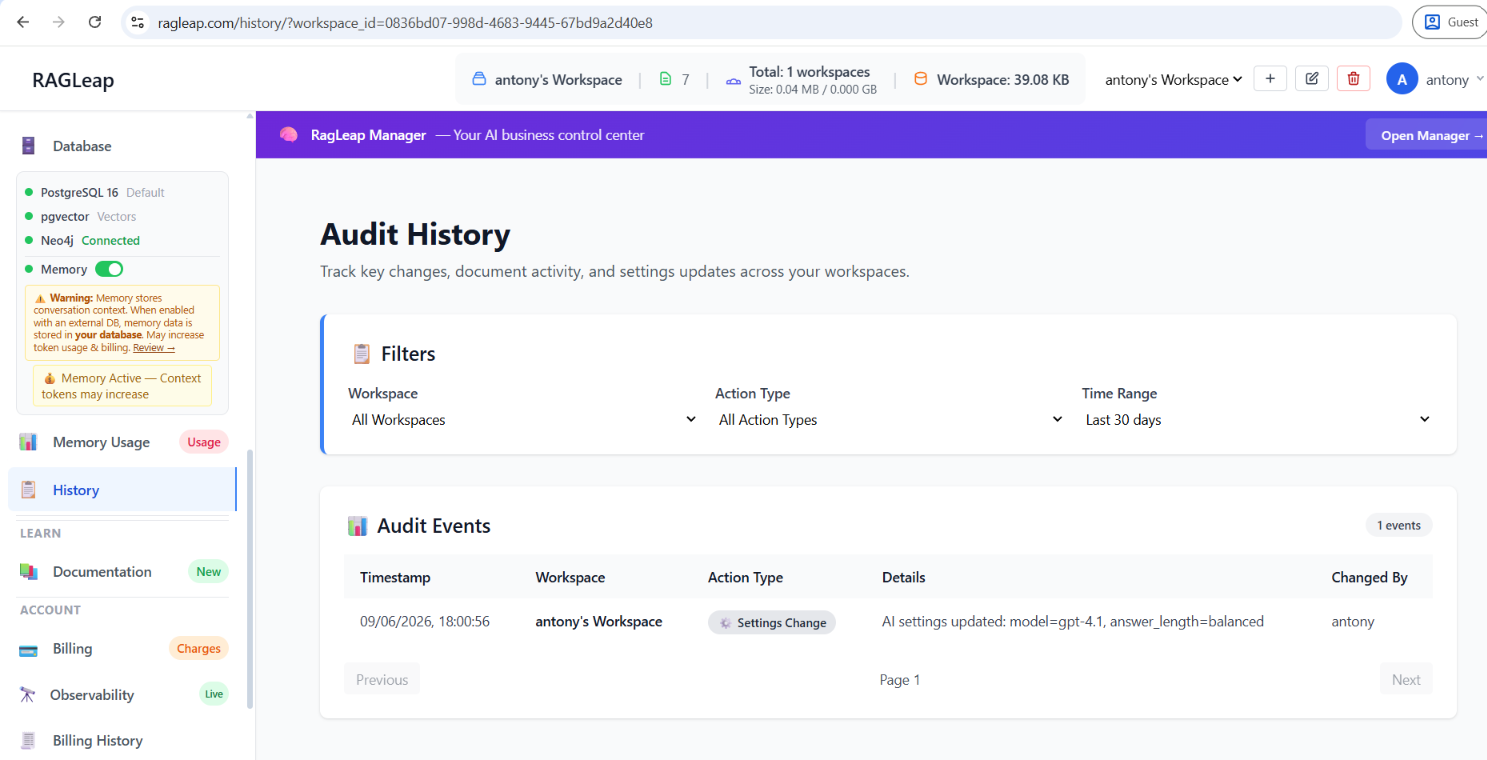Open Observability in the sidebar
Image resolution: width=1487 pixels, height=760 pixels.
coord(92,694)
